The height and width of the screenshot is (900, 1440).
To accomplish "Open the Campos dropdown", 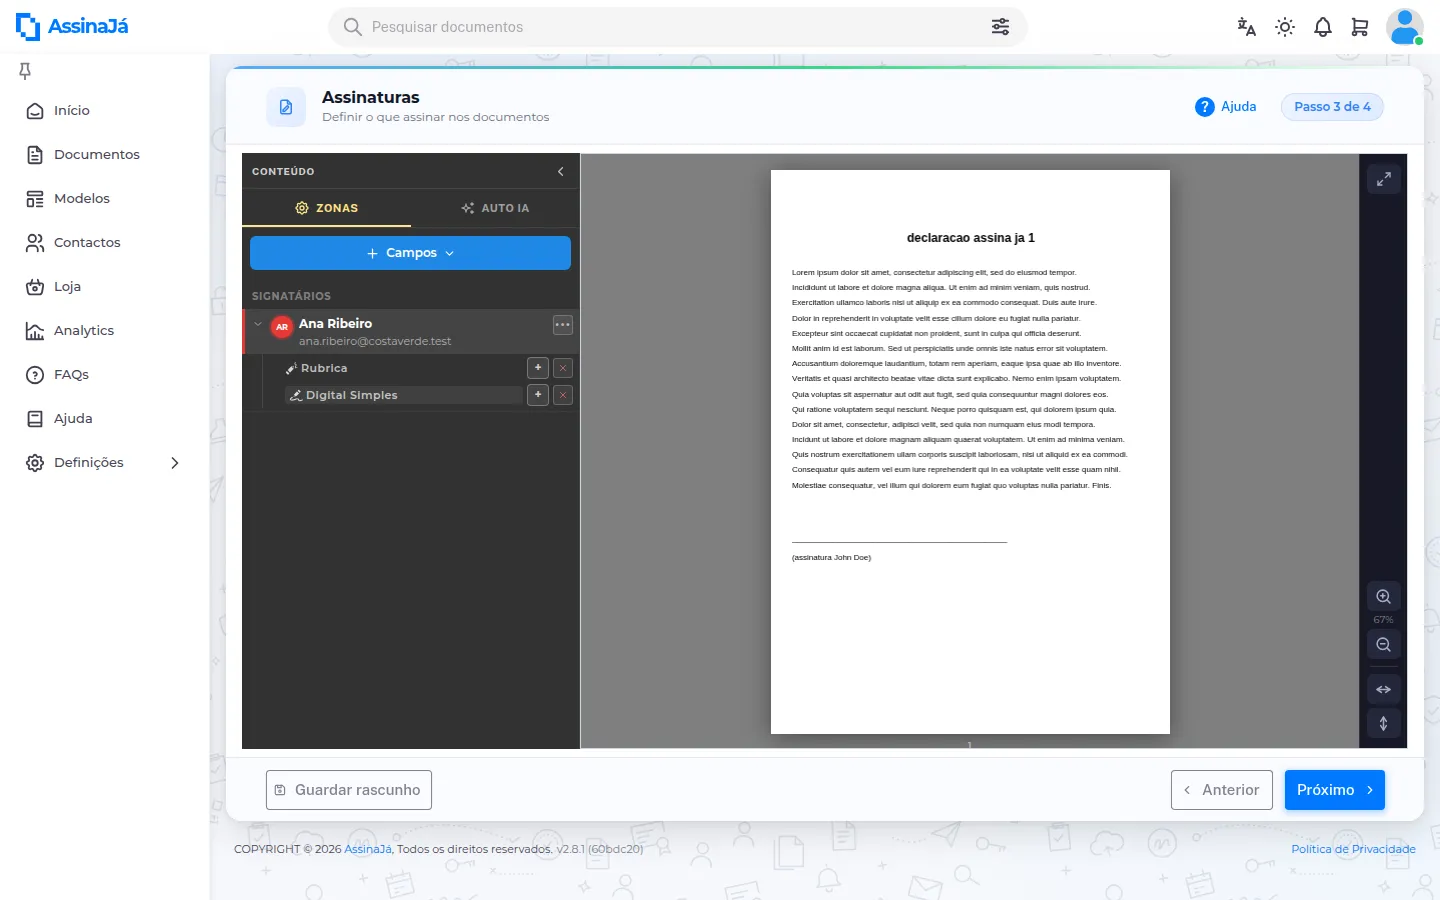I will 410,253.
